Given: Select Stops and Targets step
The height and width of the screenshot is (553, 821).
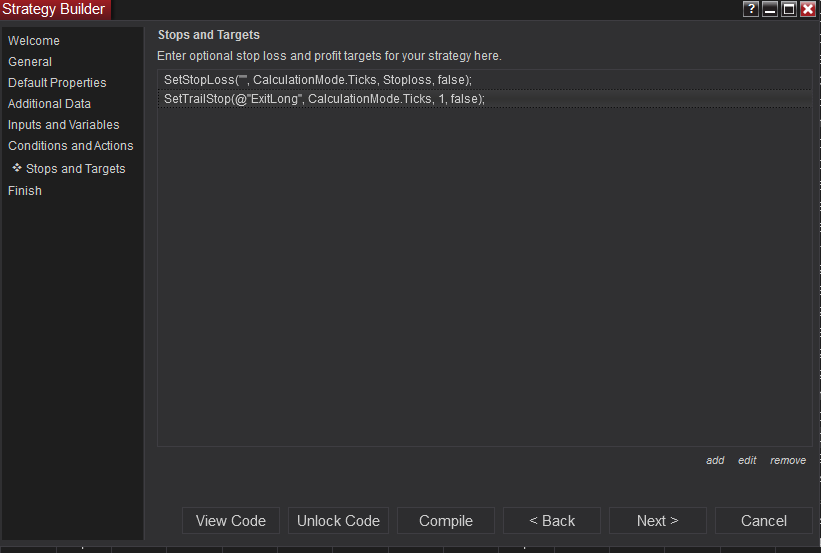Looking at the screenshot, I should click(x=75, y=169).
